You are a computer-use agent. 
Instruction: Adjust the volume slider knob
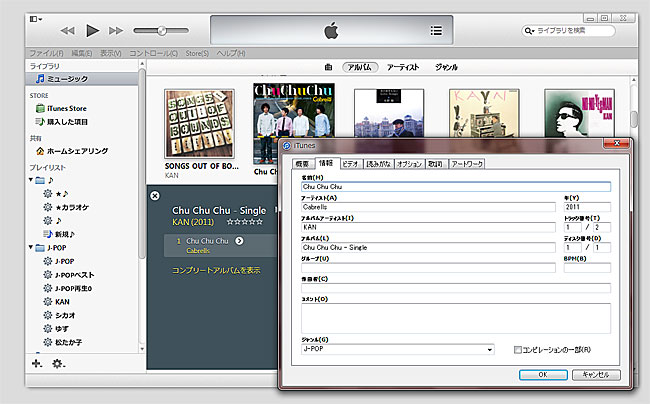(x=162, y=30)
